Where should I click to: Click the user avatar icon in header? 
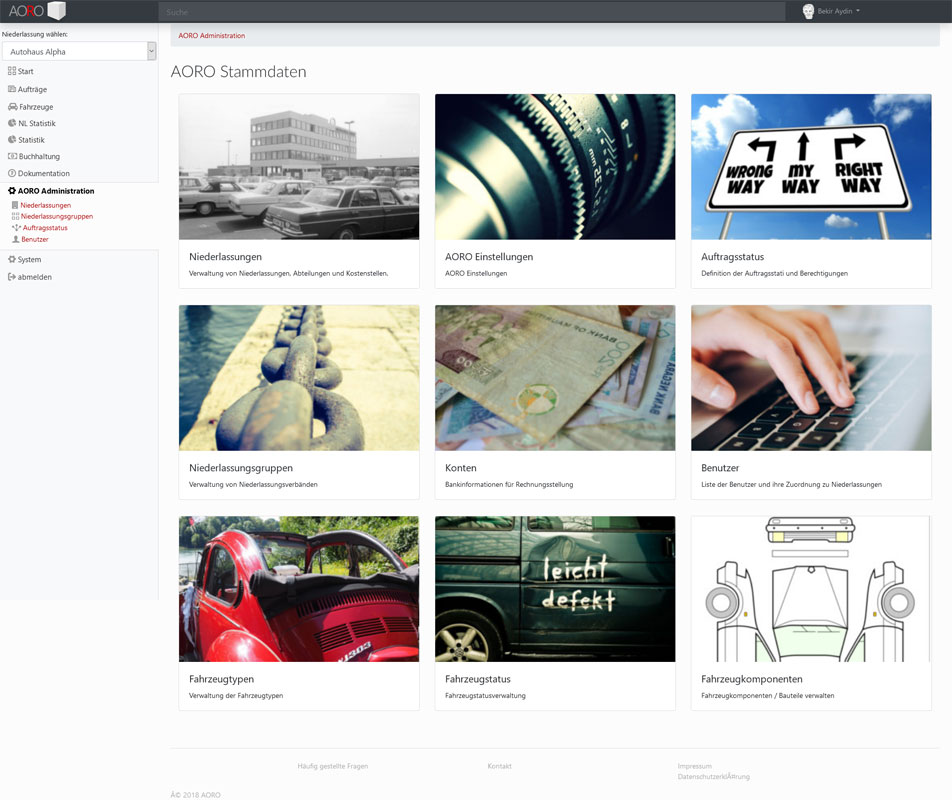click(x=808, y=11)
